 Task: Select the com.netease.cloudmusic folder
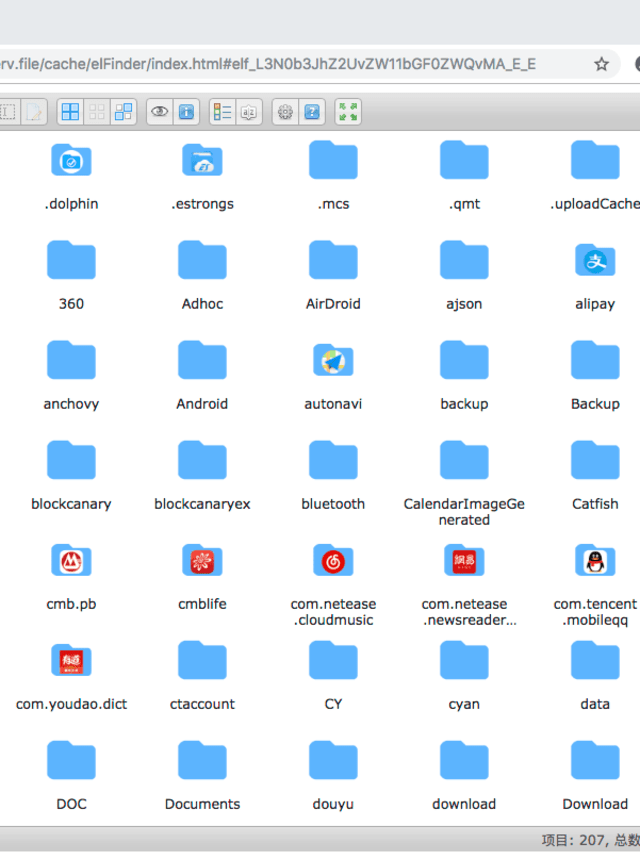pos(333,561)
